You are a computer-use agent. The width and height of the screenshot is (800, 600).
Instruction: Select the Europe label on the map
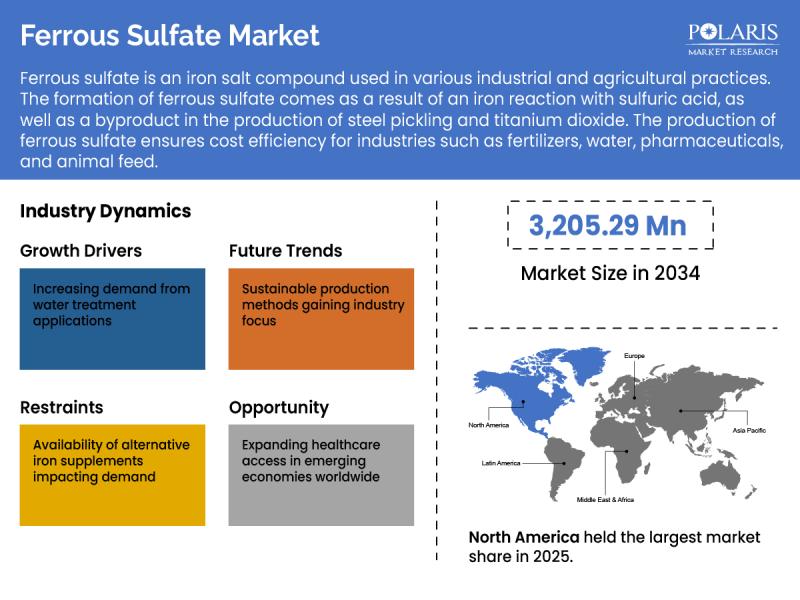[634, 356]
